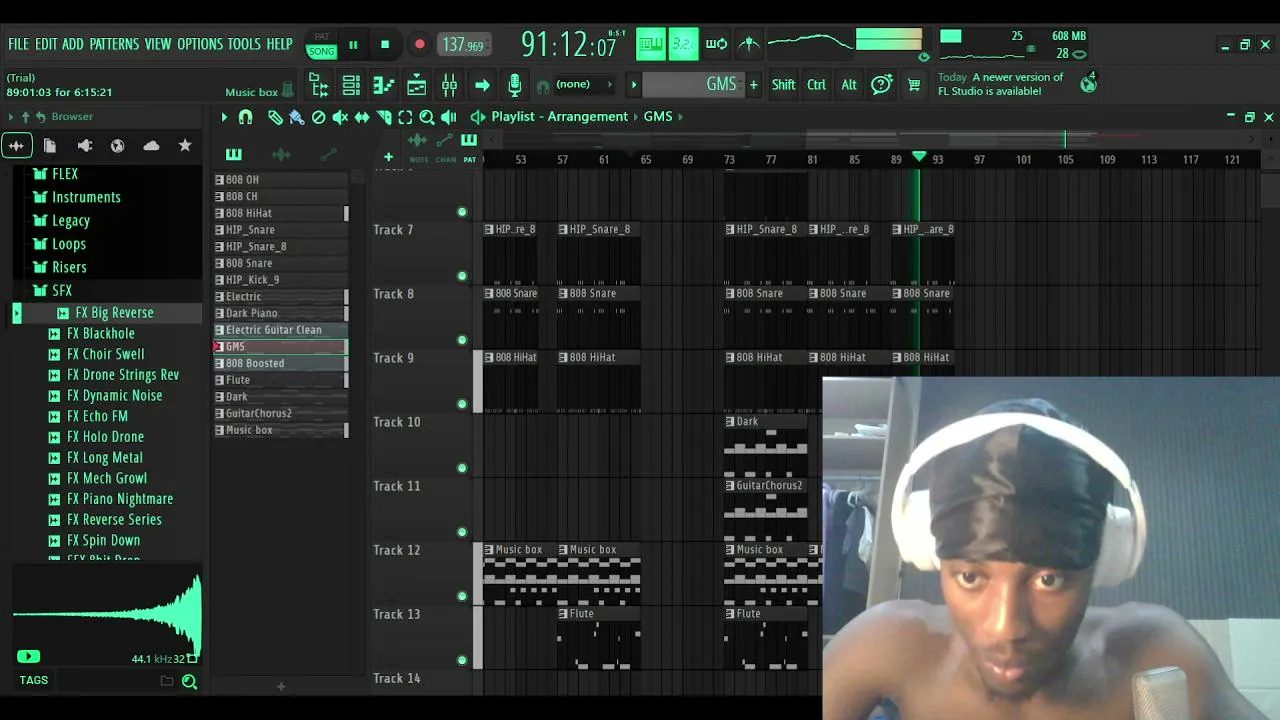1280x720 pixels.
Task: Mute Track 7 with its green dot
Action: coord(462,276)
